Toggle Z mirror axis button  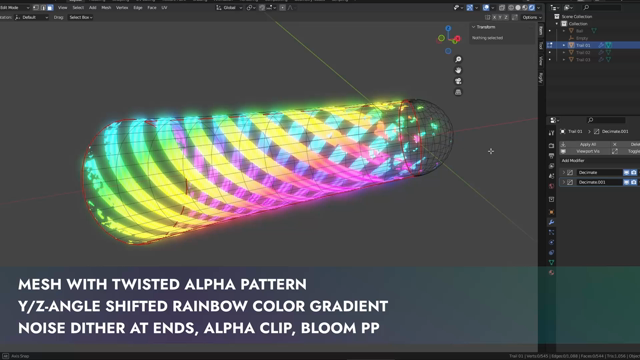point(506,18)
